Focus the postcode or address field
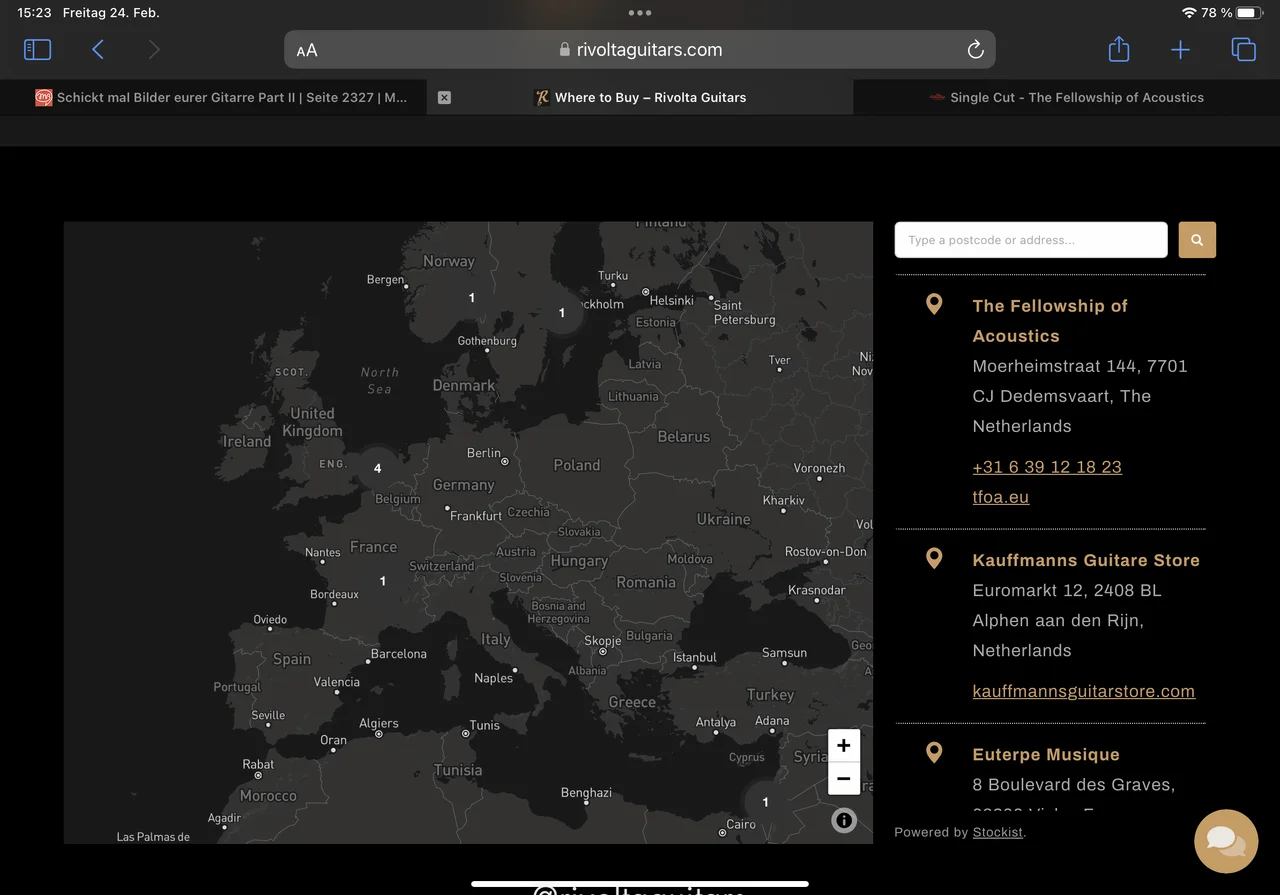The width and height of the screenshot is (1280, 895). (1030, 240)
